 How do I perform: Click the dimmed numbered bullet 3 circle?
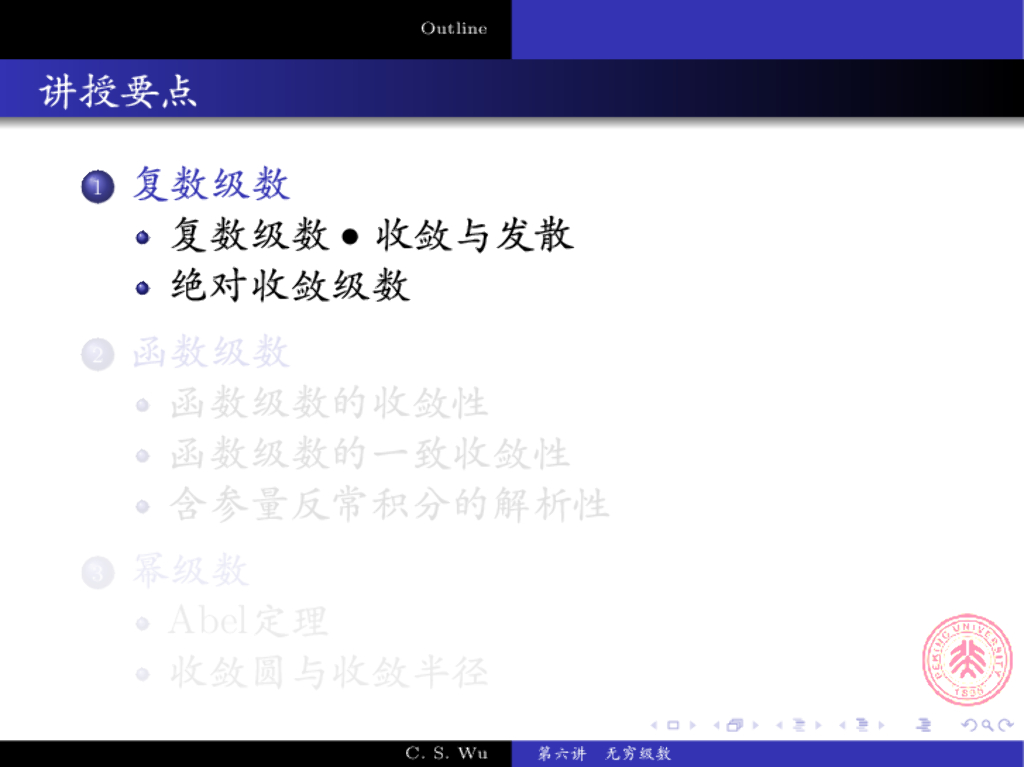[x=98, y=573]
